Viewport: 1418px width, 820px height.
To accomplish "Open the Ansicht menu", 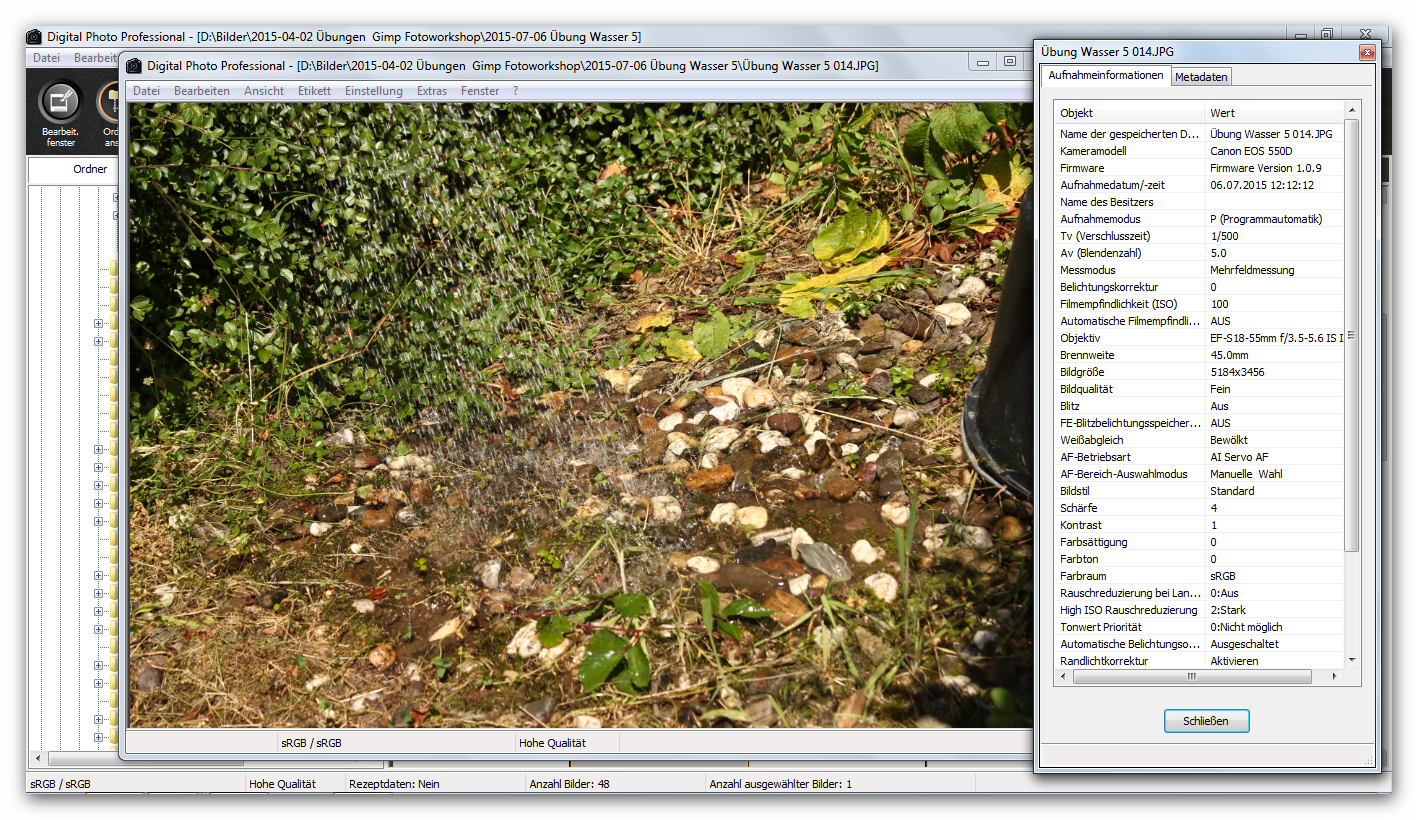I will pos(264,91).
